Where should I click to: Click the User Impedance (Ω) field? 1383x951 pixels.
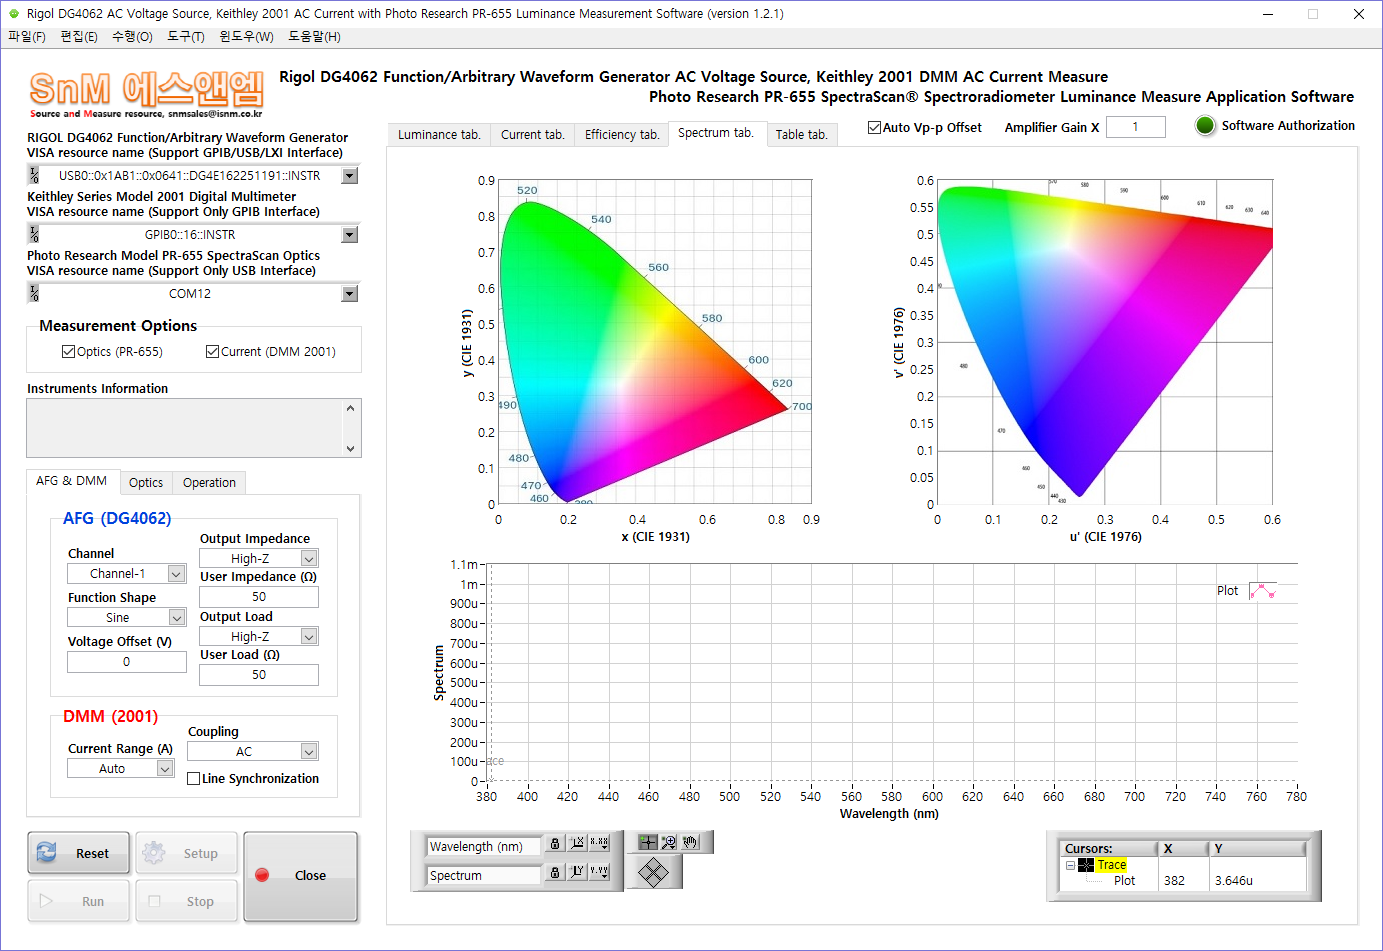tap(259, 597)
